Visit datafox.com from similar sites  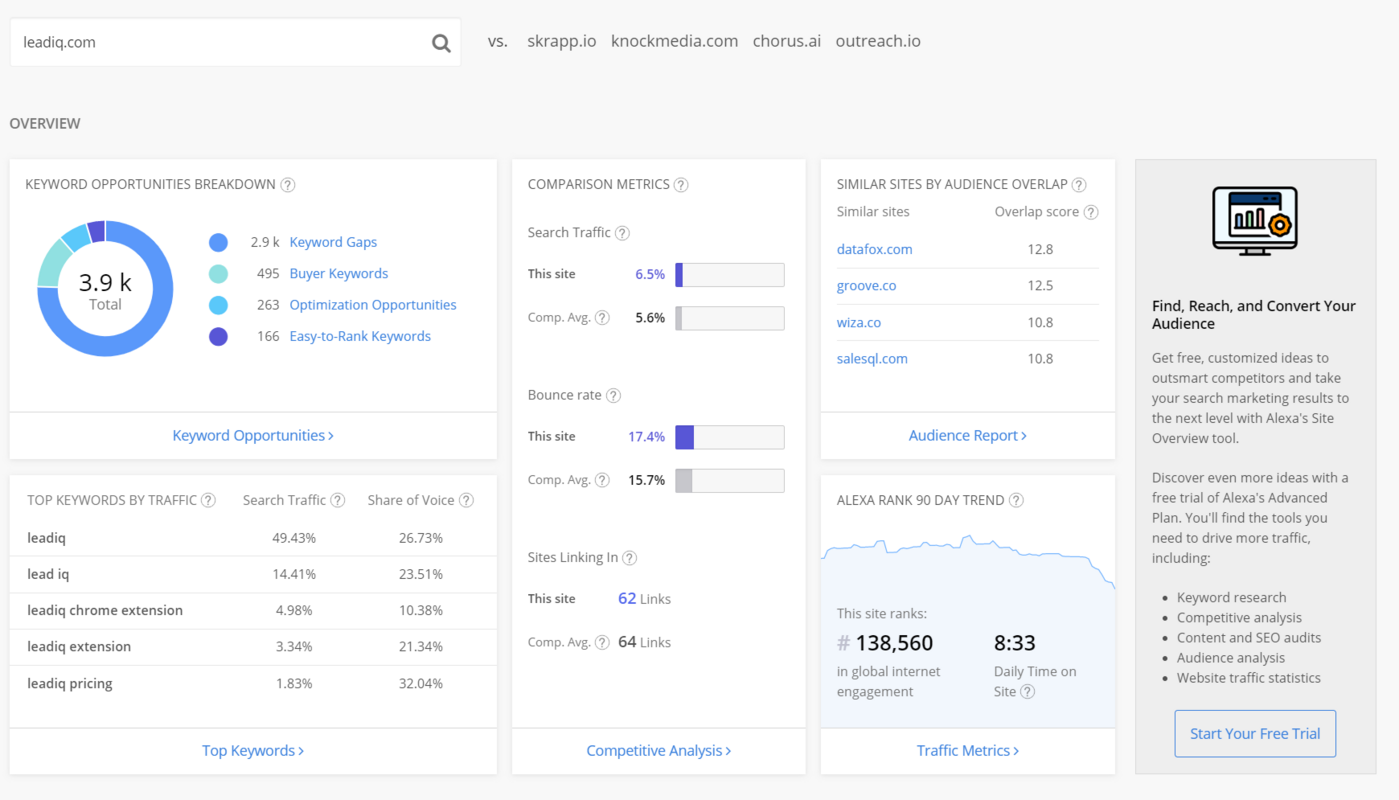874,249
